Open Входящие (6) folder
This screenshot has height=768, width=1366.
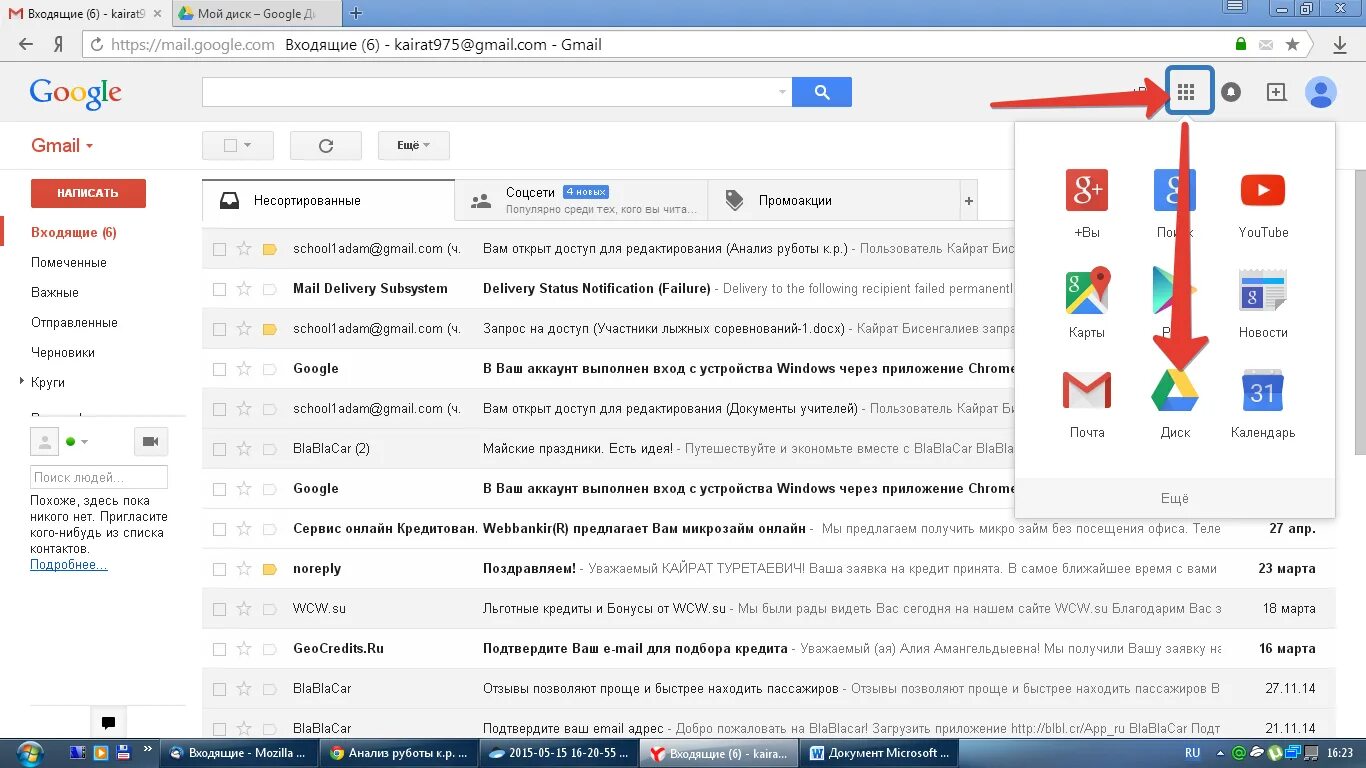pos(74,232)
